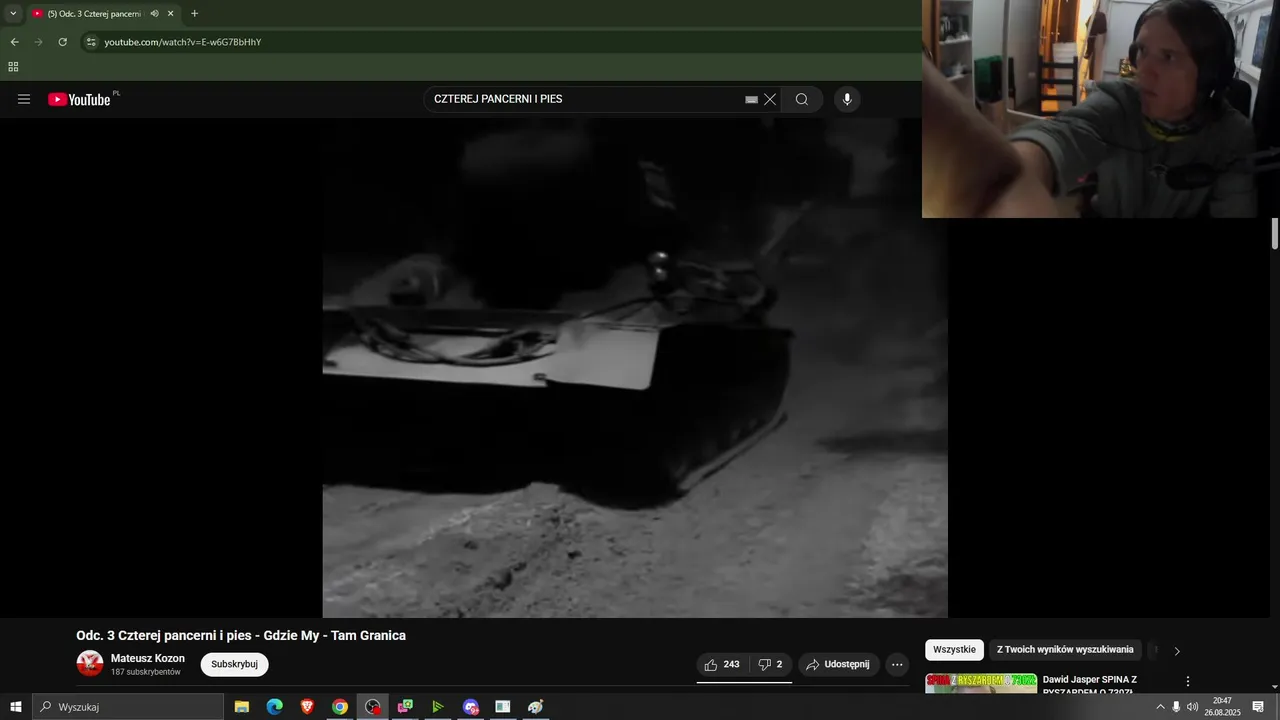Reload the YouTube page
This screenshot has height=720, width=1280.
click(x=62, y=42)
